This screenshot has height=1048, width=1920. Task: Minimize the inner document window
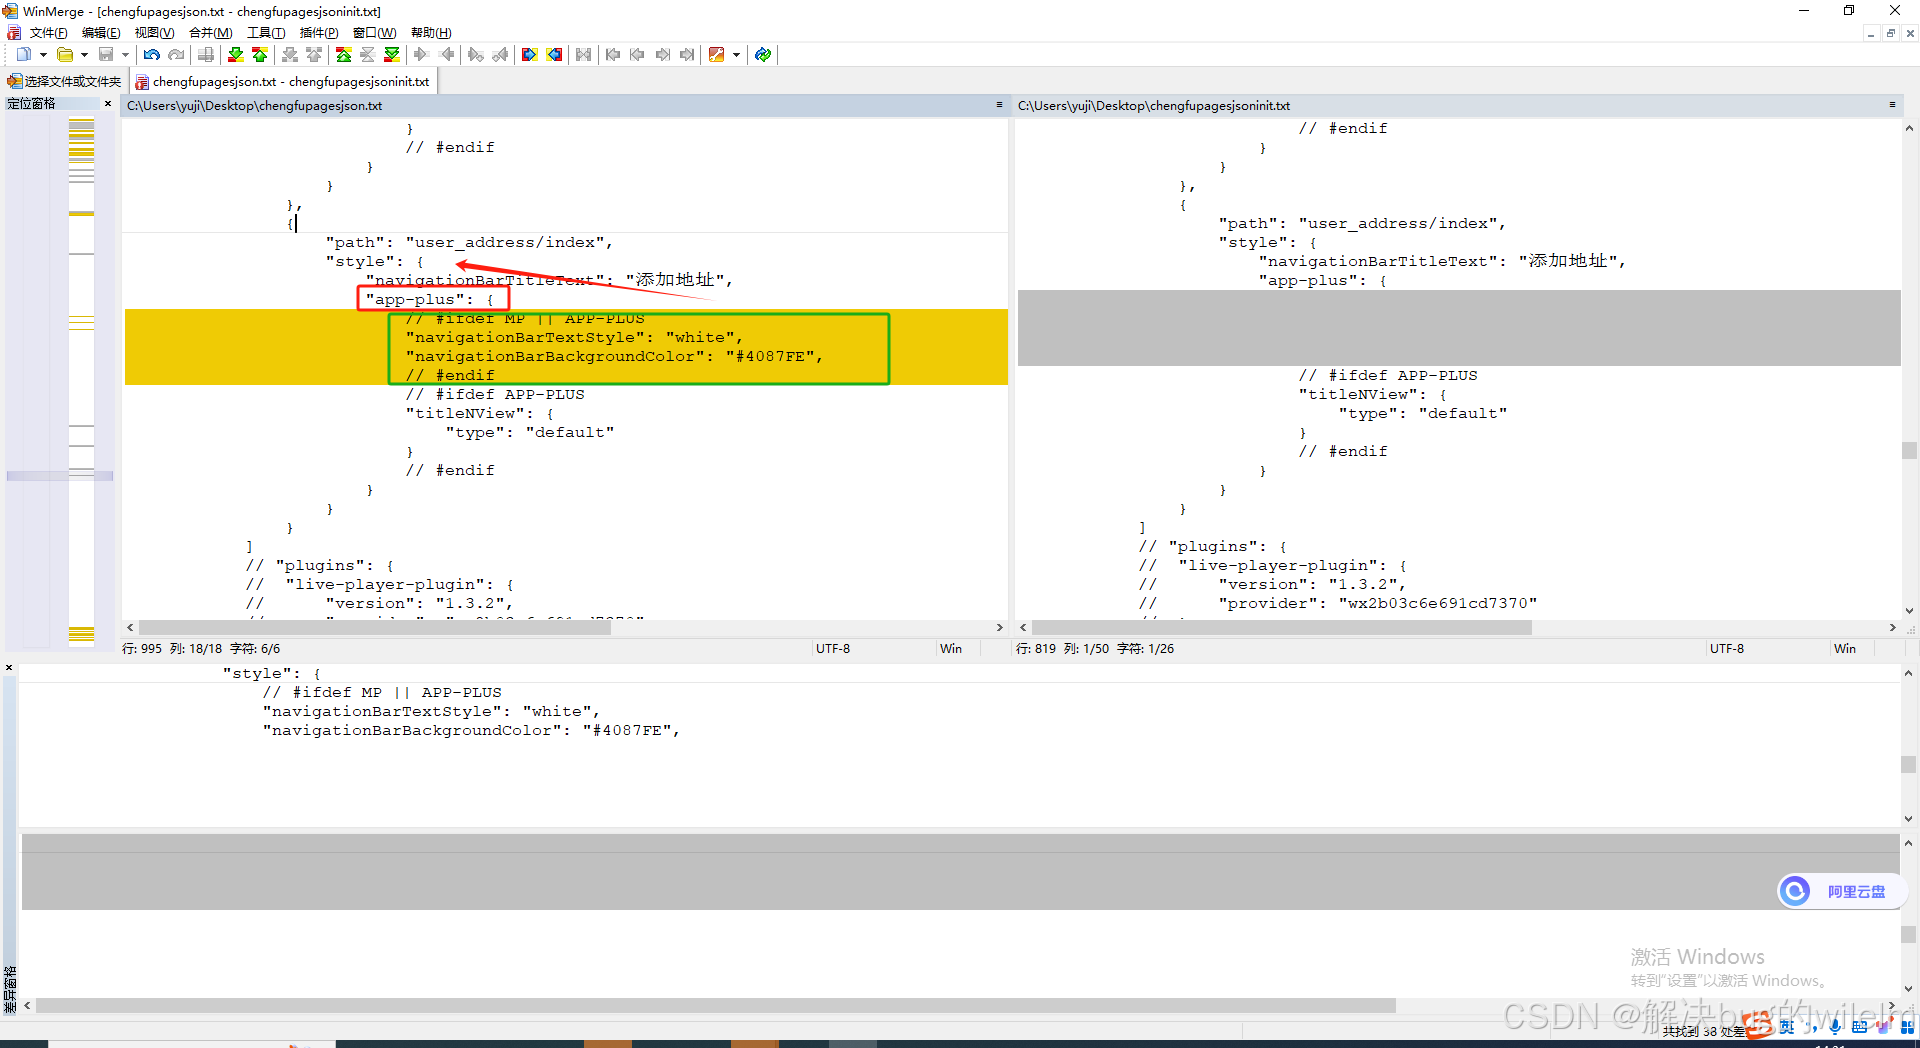(x=1870, y=33)
